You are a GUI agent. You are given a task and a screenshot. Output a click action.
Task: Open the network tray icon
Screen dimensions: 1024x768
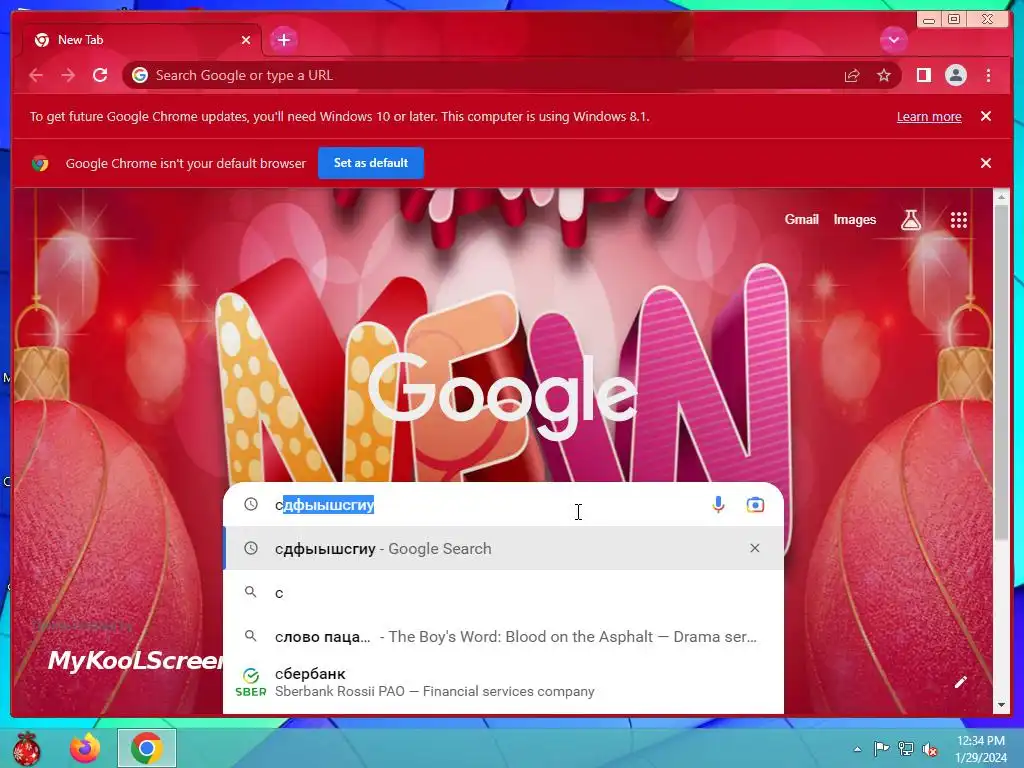905,748
